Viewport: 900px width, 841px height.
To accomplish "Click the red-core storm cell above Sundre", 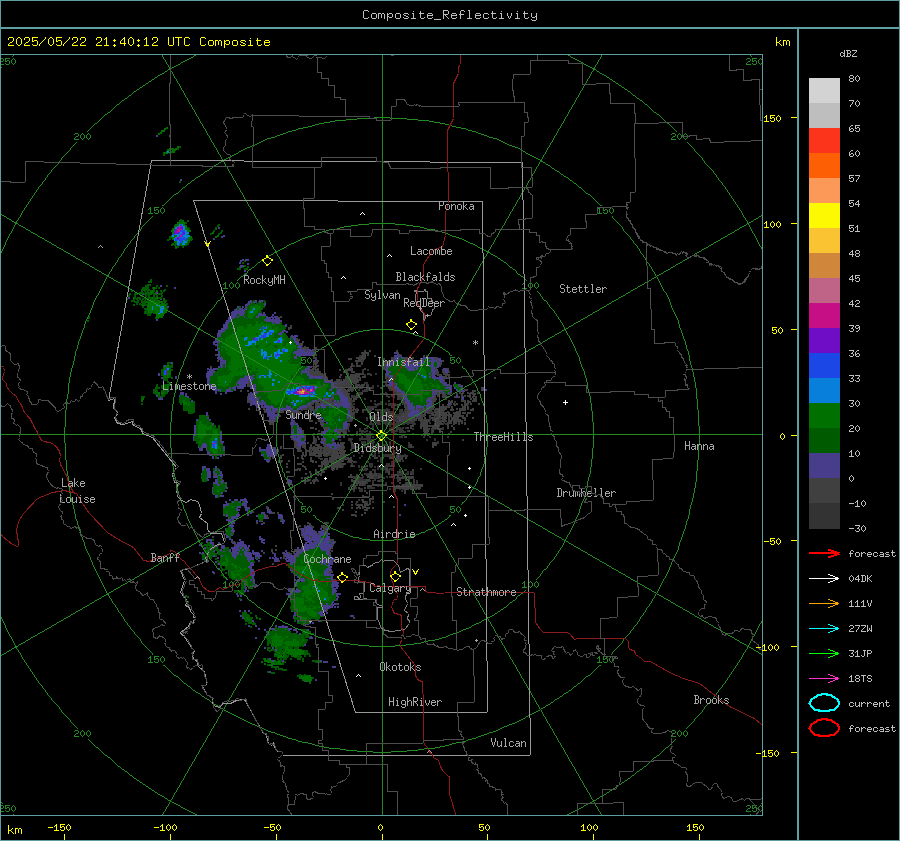I will [301, 391].
